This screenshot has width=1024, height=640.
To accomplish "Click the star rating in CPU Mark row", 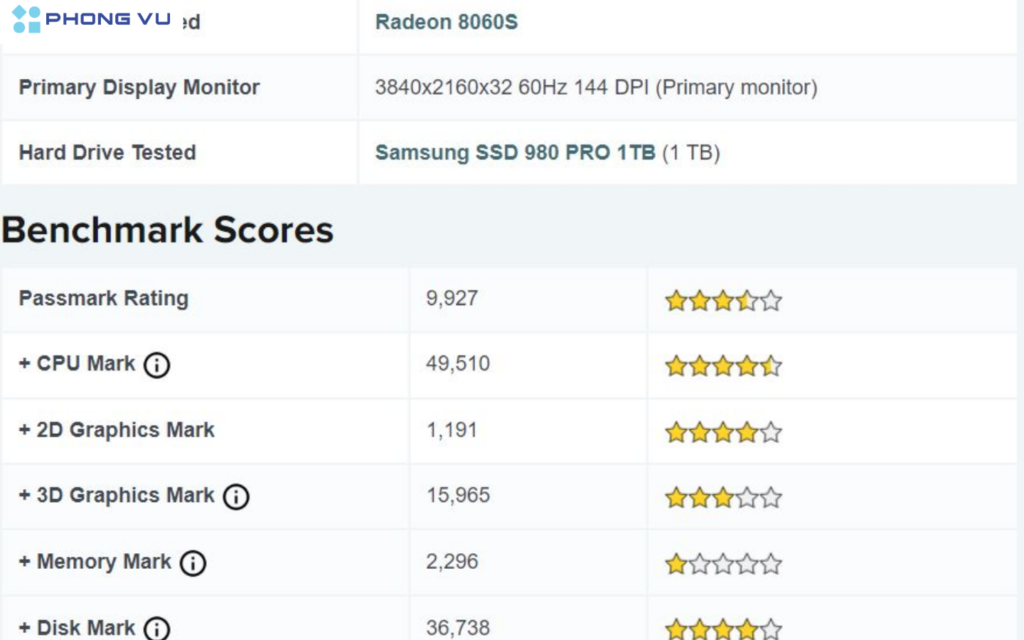I will pyautogui.click(x=723, y=366).
